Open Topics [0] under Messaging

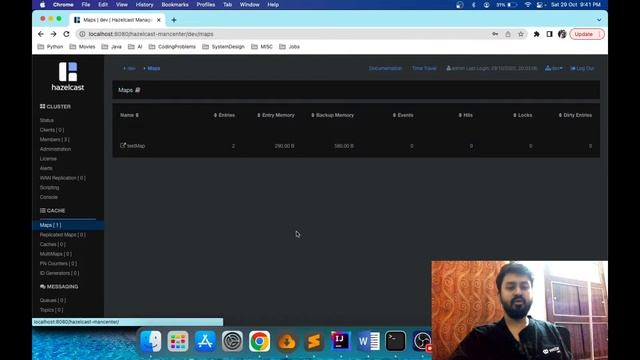pyautogui.click(x=51, y=310)
